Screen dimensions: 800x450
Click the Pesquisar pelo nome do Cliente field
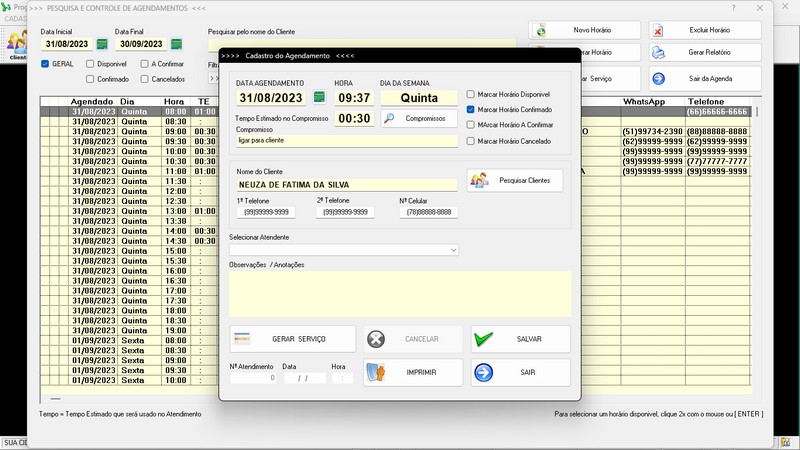362,45
